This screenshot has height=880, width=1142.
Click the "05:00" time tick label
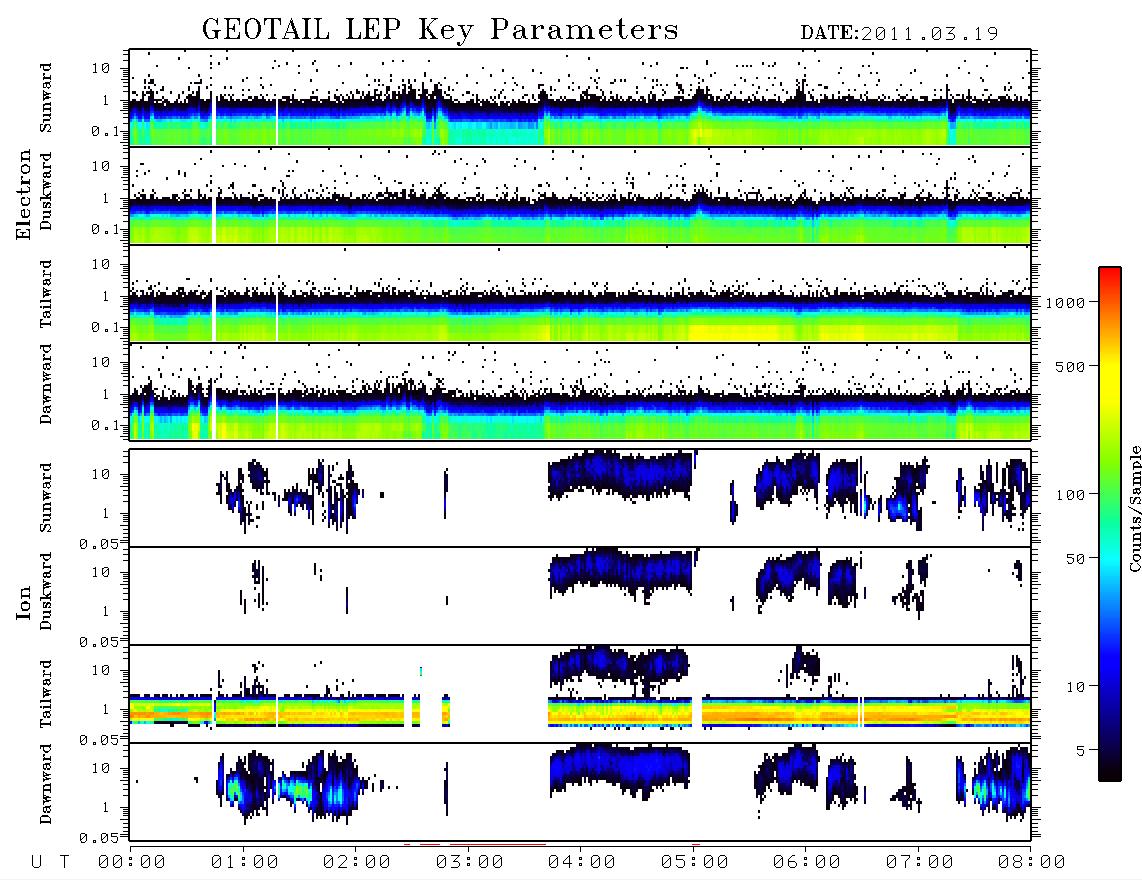[x=695, y=863]
